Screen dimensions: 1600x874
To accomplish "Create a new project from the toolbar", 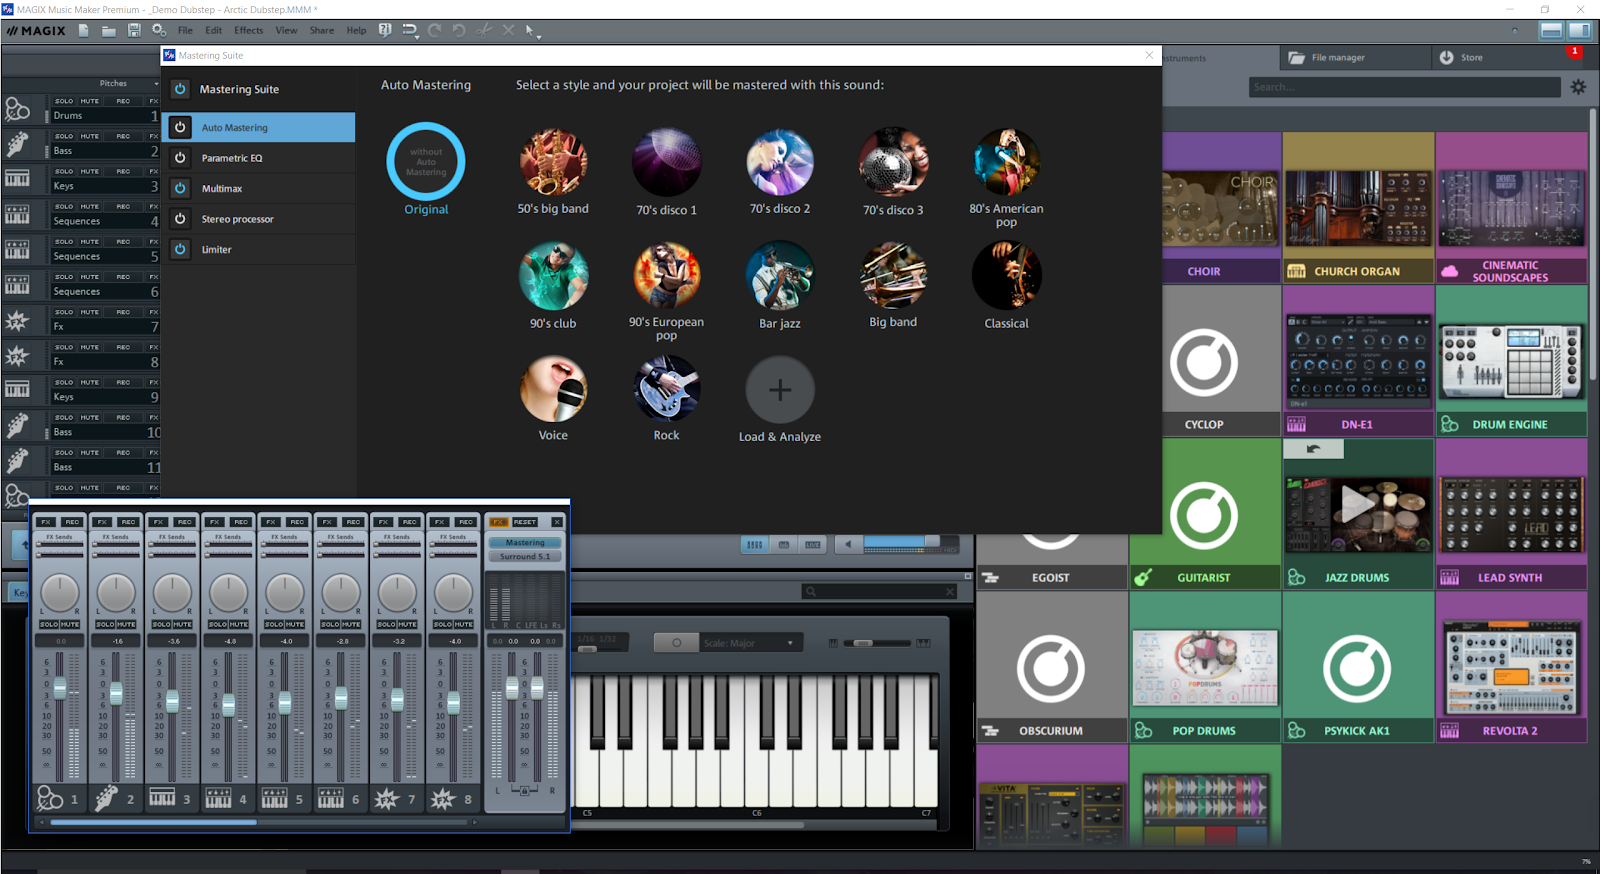I will 84,31.
